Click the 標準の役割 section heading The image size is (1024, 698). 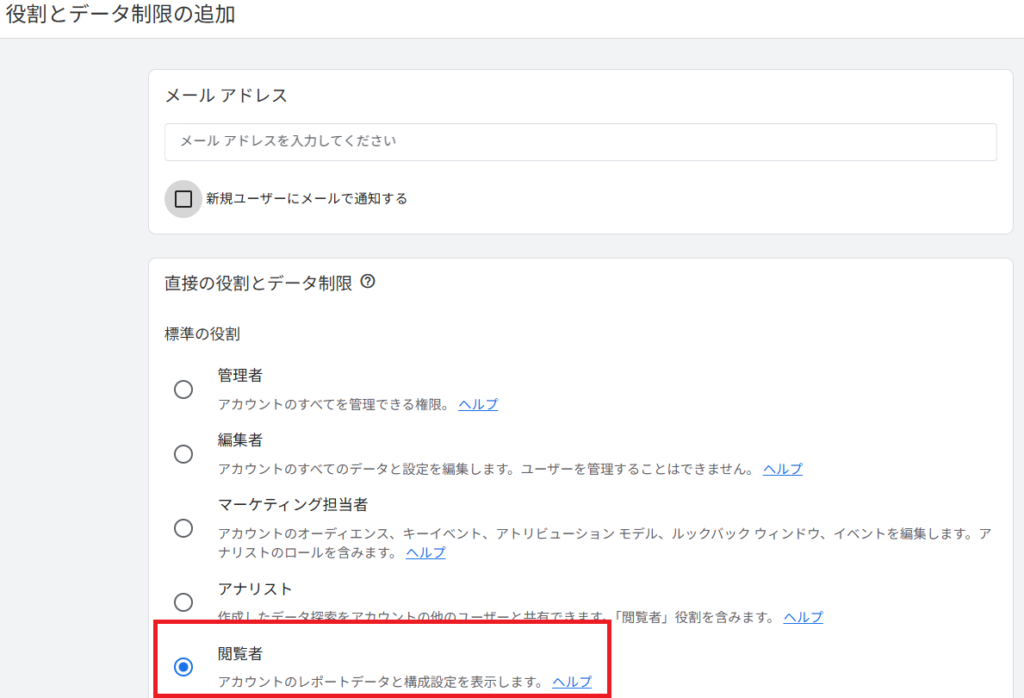[x=202, y=333]
